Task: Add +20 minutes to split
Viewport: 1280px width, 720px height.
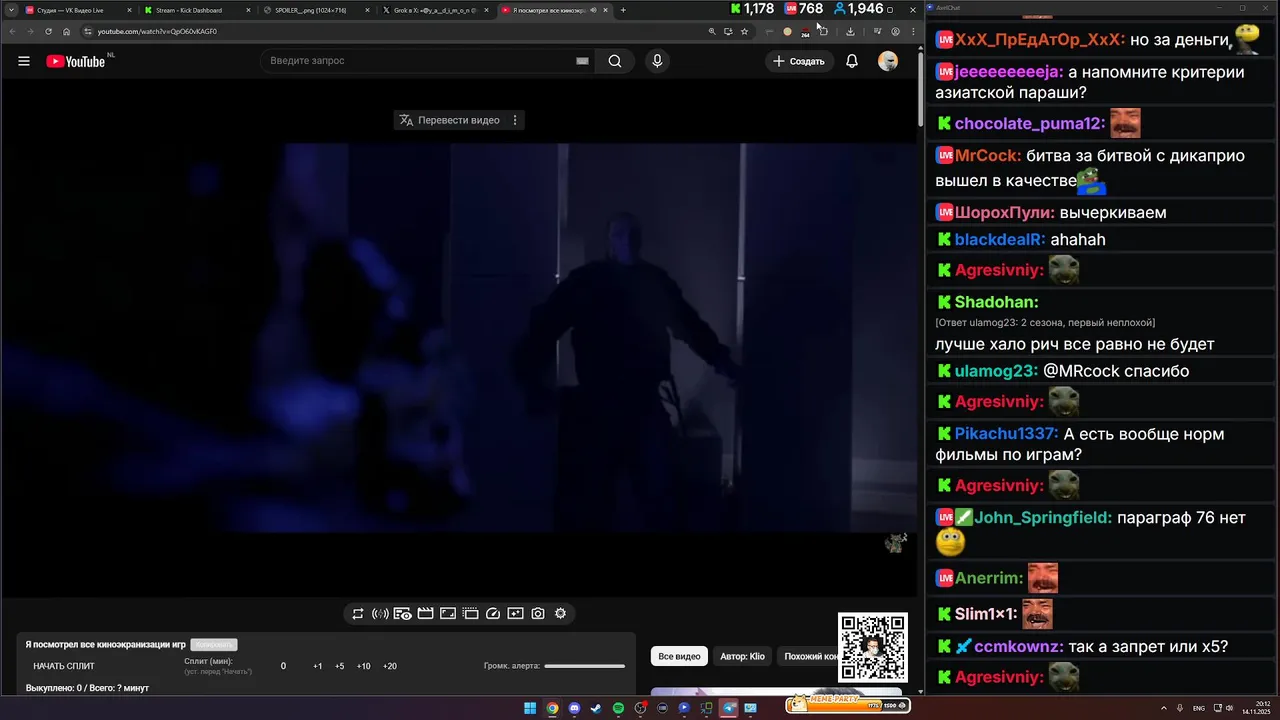Action: tap(390, 666)
